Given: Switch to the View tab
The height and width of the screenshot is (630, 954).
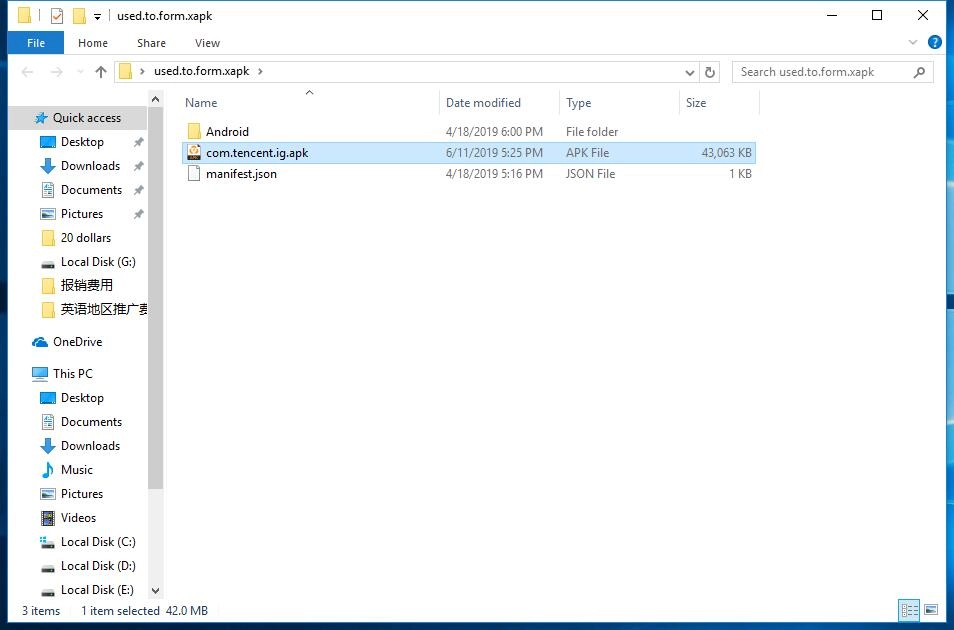Looking at the screenshot, I should point(207,43).
